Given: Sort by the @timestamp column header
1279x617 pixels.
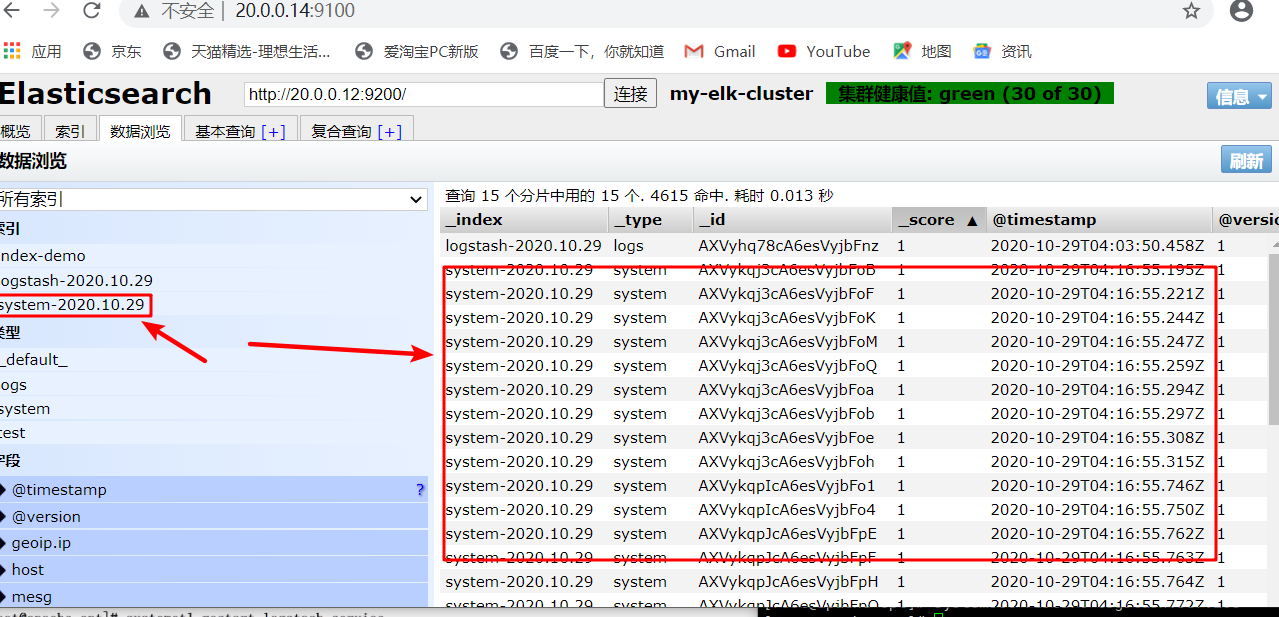Looking at the screenshot, I should 1099,220.
